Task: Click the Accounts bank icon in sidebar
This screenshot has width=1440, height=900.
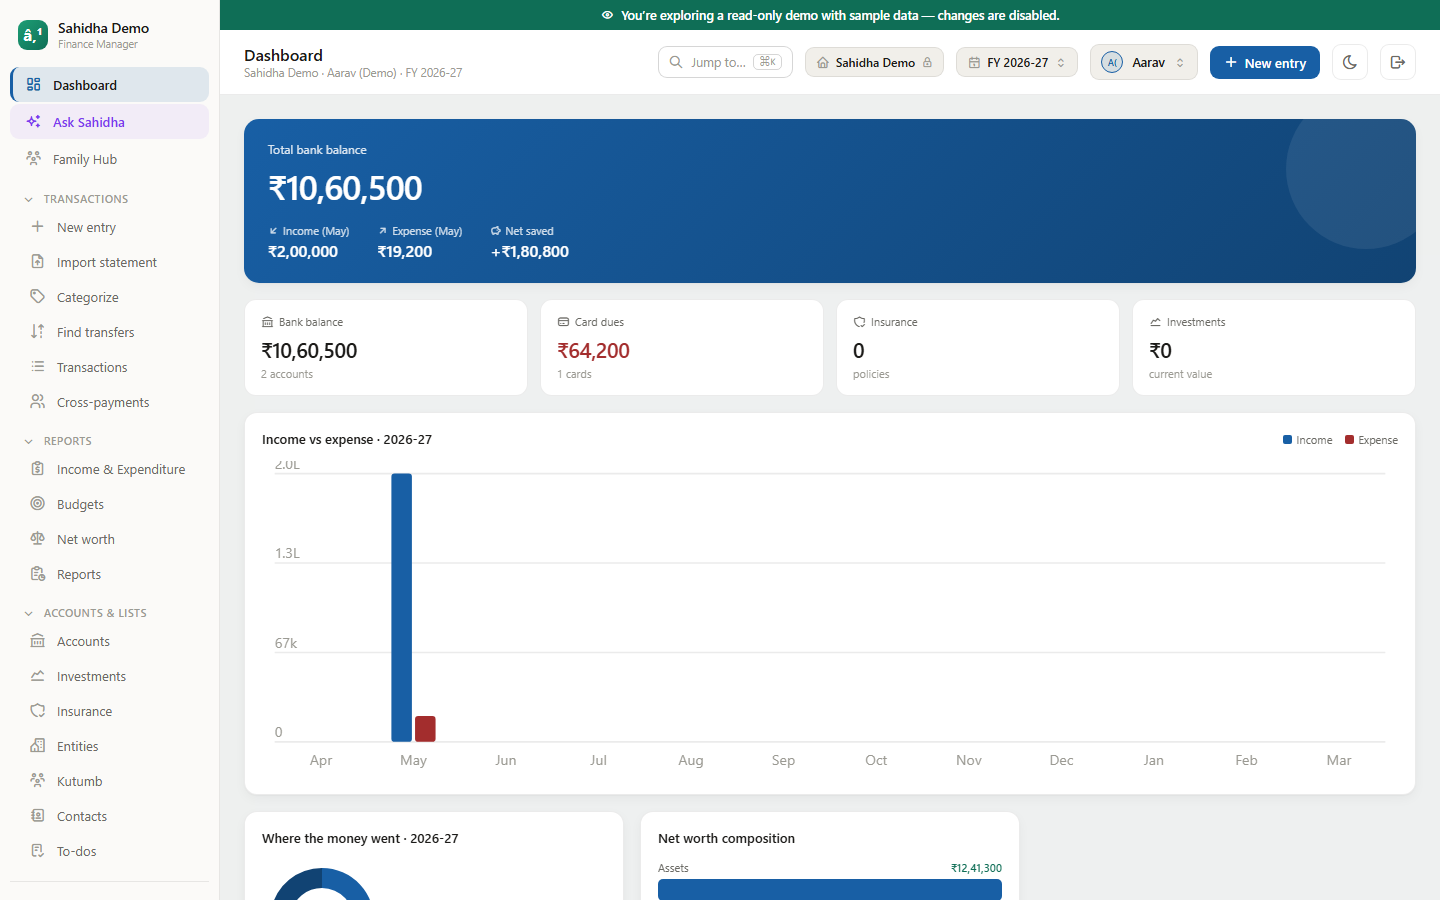Action: click(38, 641)
